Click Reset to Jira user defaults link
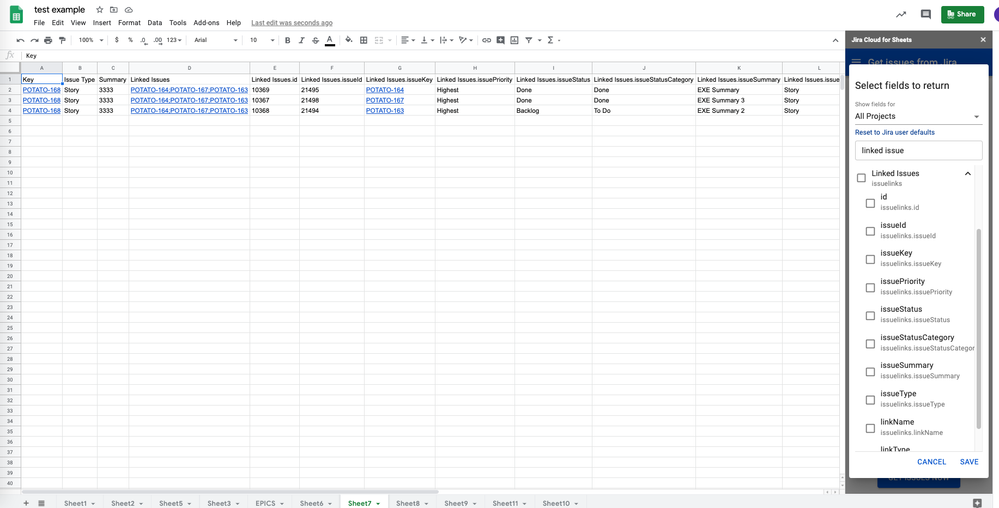Viewport: 999px width, 508px height. pyautogui.click(x=895, y=132)
